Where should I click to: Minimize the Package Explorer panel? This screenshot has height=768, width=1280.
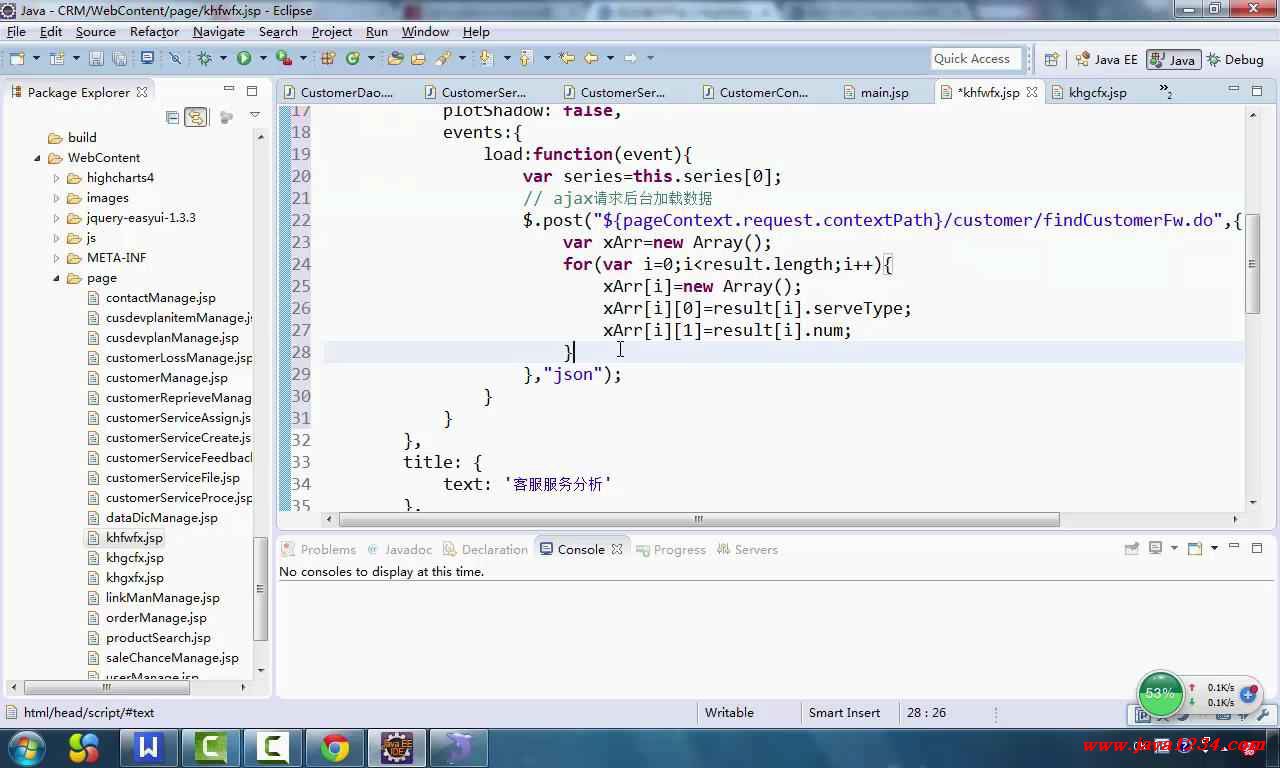point(228,90)
